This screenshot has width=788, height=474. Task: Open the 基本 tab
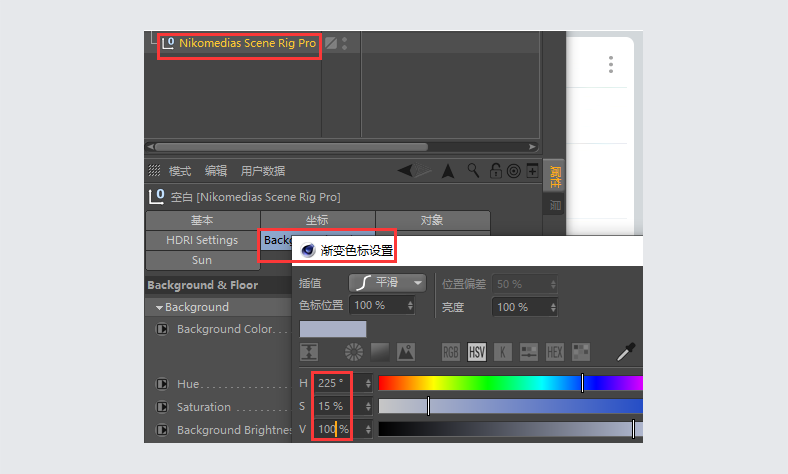pos(203,220)
